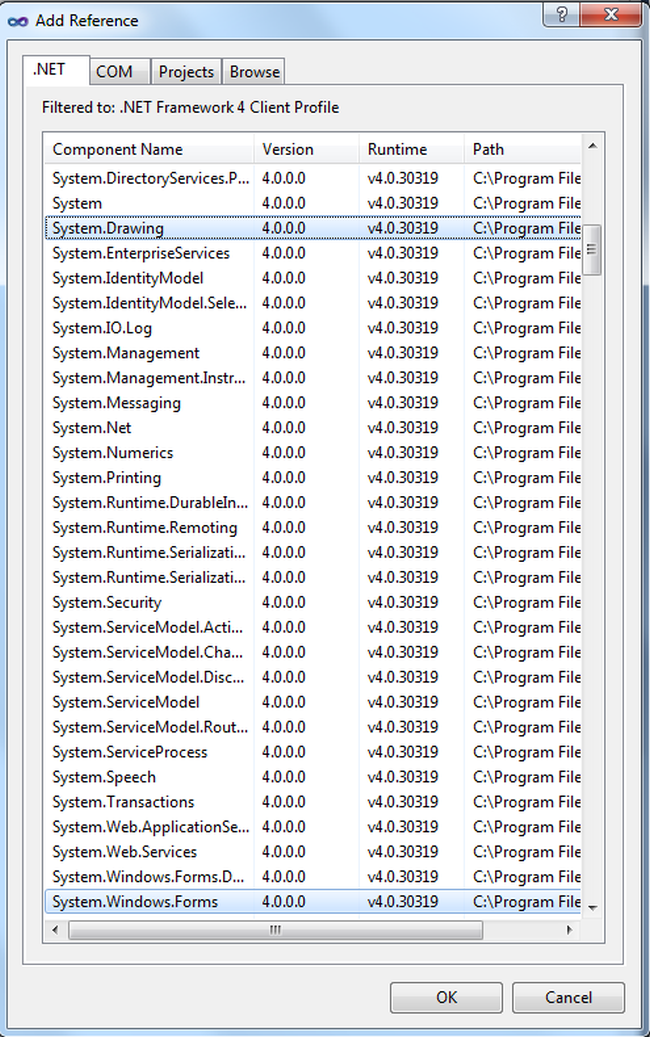The width and height of the screenshot is (650, 1037).
Task: Select System.DirectoryServices.P... row
Action: [x=313, y=179]
